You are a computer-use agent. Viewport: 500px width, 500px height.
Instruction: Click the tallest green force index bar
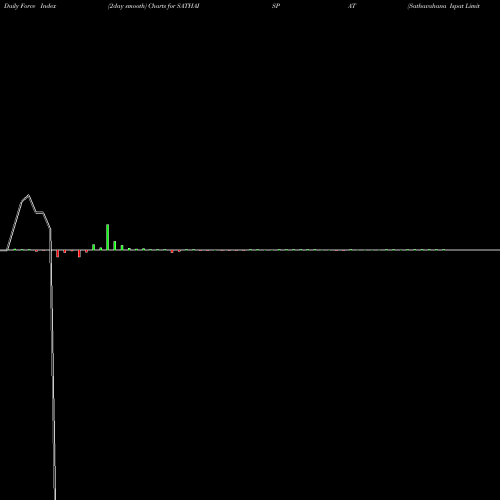(x=107, y=237)
